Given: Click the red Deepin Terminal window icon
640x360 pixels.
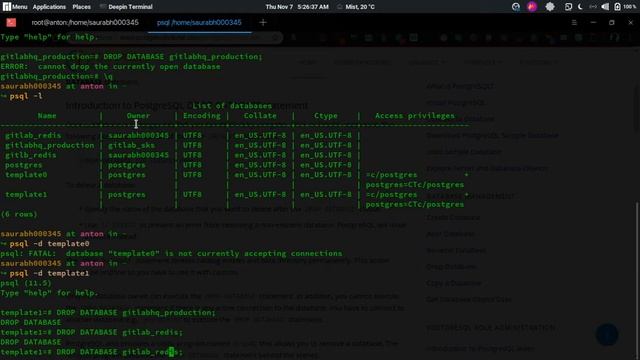Looking at the screenshot, I should coord(11,22).
